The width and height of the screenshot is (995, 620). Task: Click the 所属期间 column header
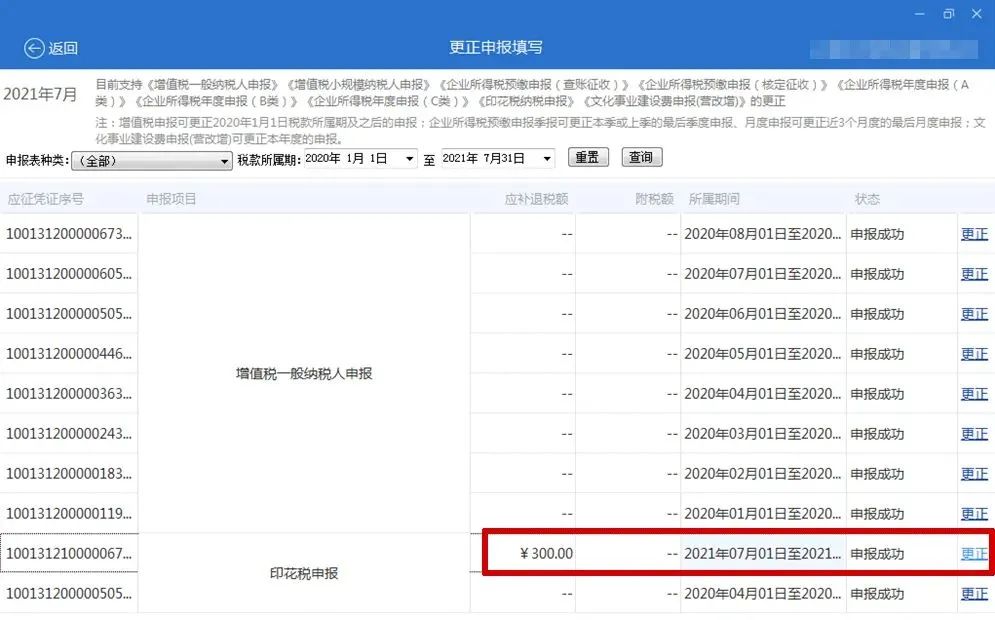(715, 199)
